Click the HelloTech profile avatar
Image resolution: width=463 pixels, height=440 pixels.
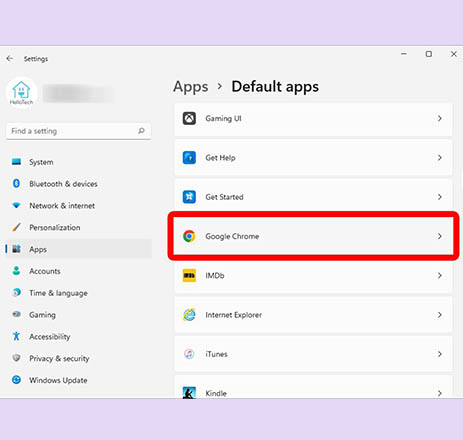point(21,92)
